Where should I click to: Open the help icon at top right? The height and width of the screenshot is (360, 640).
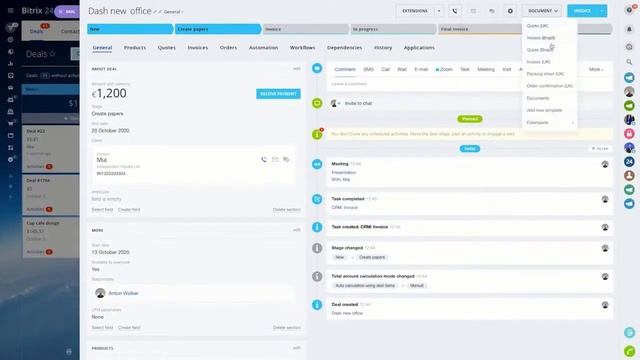point(629,10)
